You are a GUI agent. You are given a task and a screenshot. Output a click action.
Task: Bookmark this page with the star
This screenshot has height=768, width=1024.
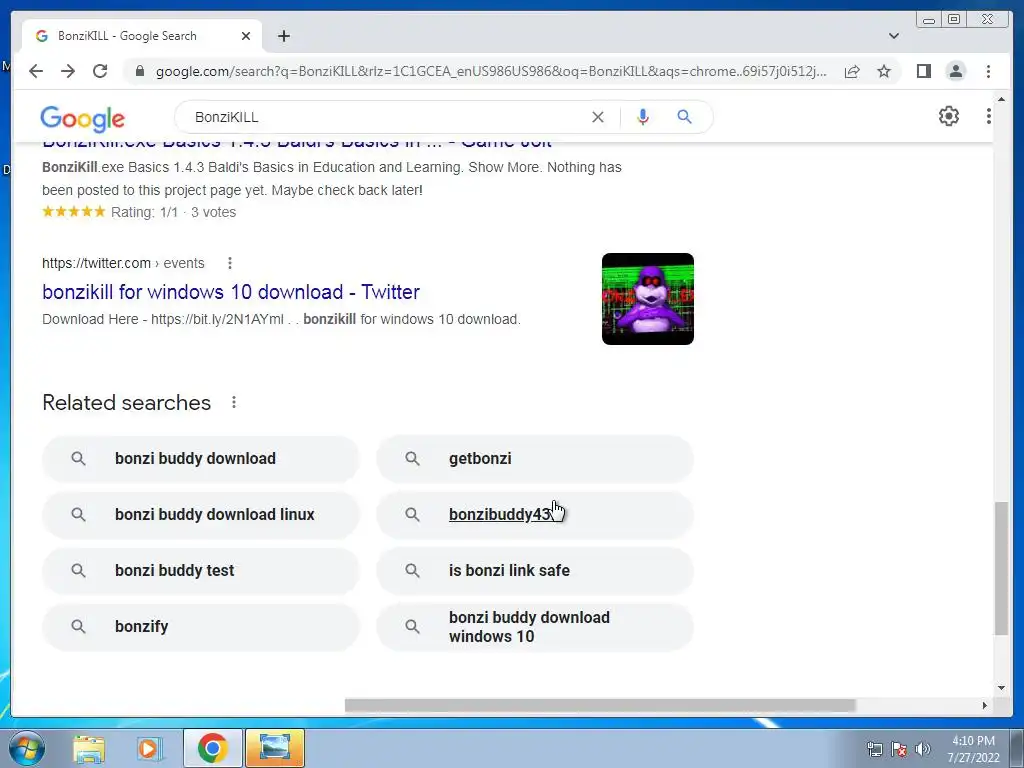pos(884,71)
